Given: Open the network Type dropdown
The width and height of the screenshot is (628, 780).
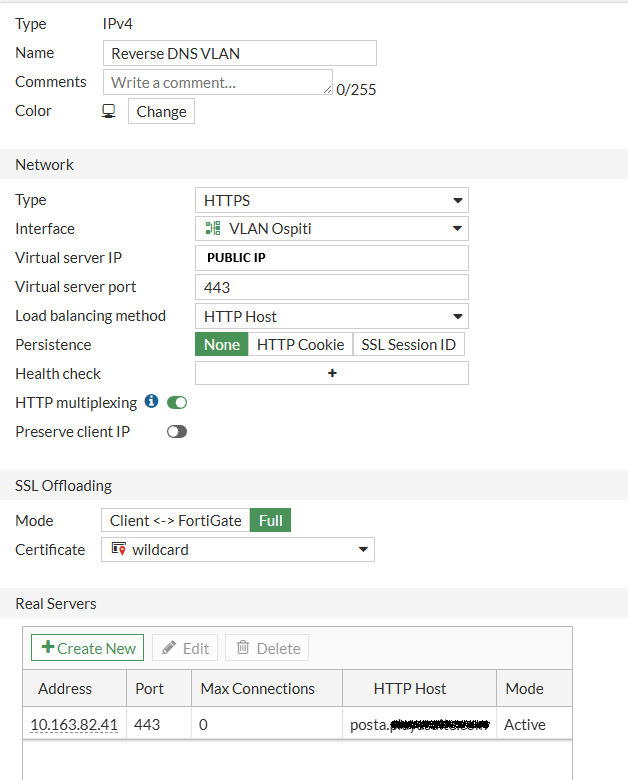Looking at the screenshot, I should click(331, 200).
